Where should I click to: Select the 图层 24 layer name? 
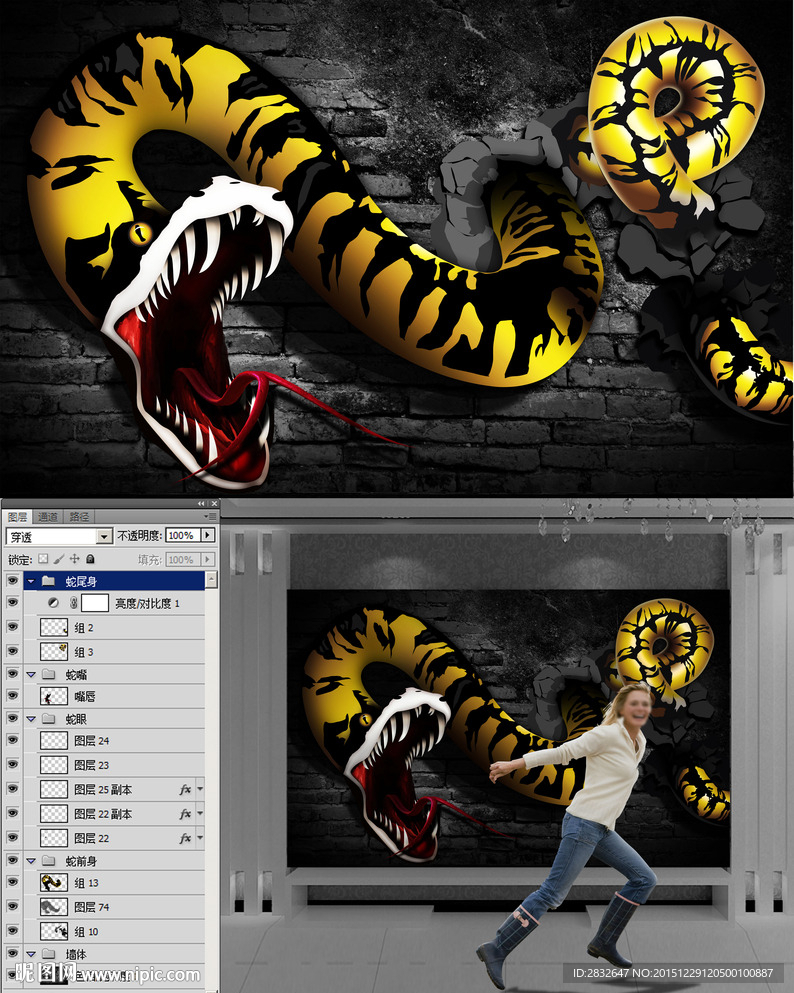pyautogui.click(x=92, y=740)
